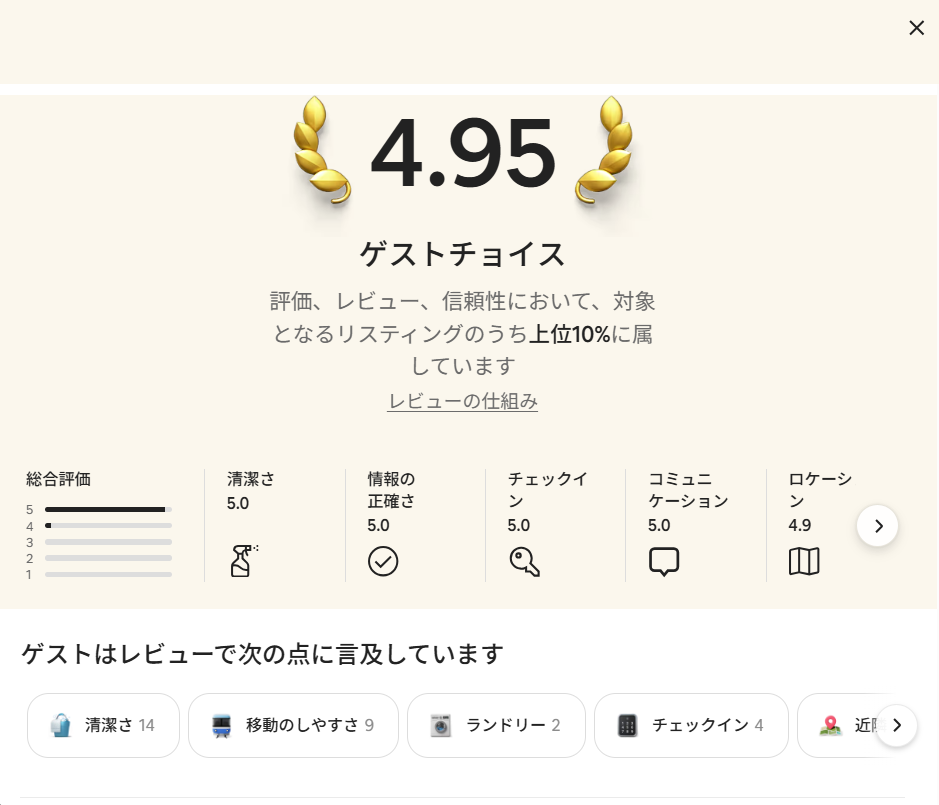
Task: Click the check-in key icon
Action: (x=524, y=561)
